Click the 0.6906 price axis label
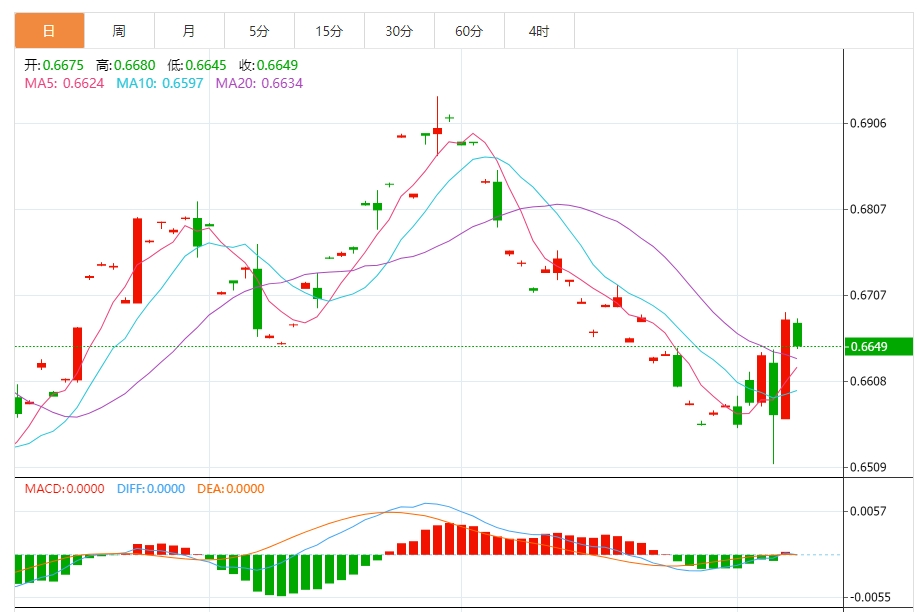Screen dimensions: 920x612 pyautogui.click(x=868, y=123)
